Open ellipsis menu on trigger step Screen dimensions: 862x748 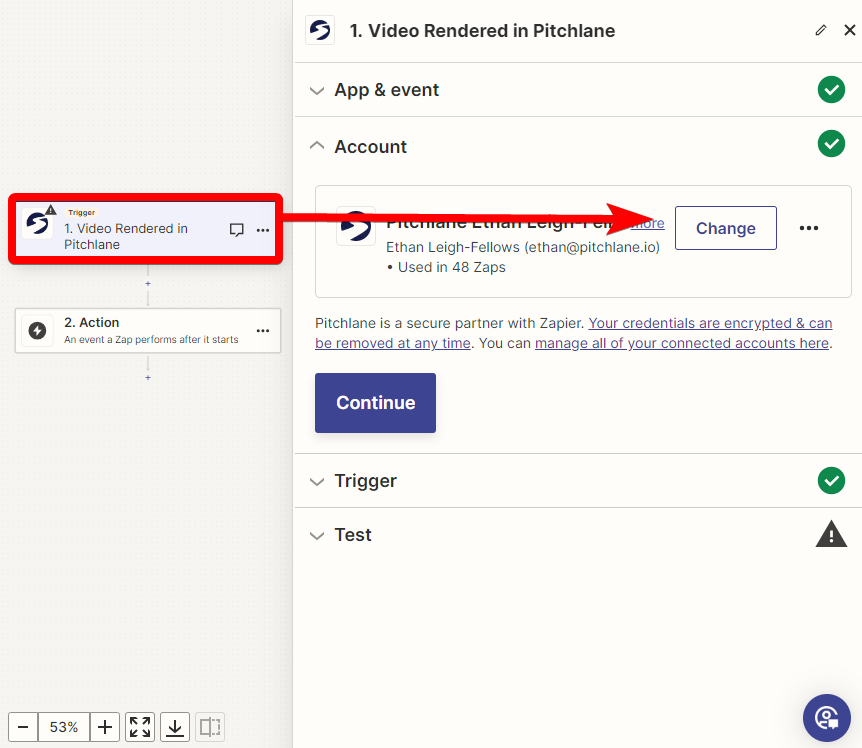click(x=263, y=230)
